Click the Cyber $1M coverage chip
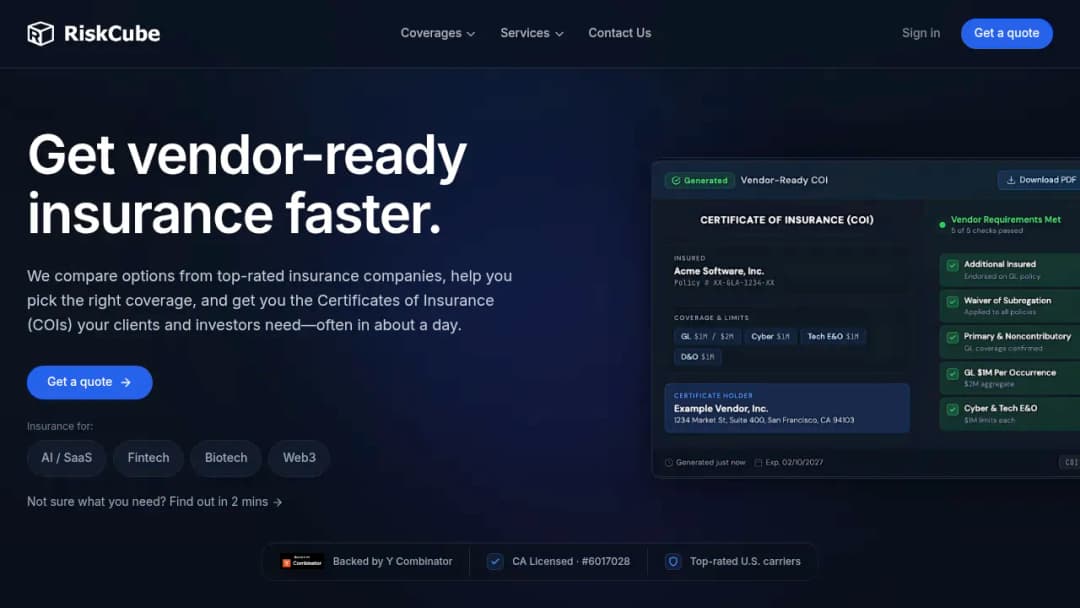The image size is (1080, 608). pos(770,337)
